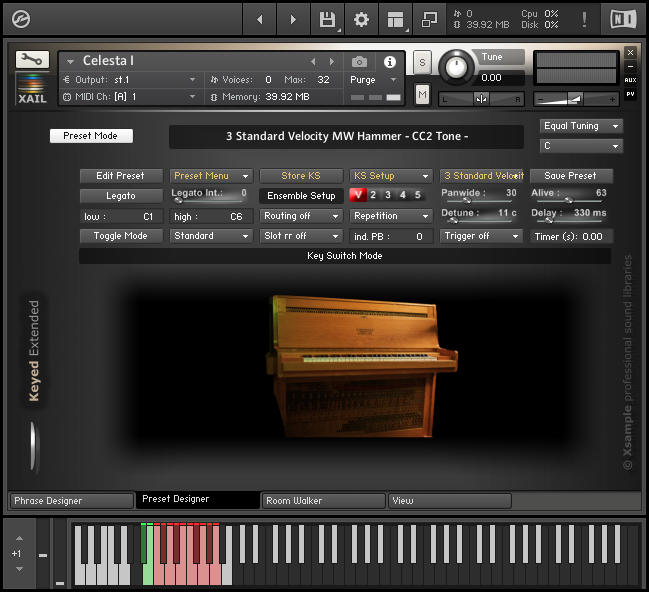The image size is (649, 592).
Task: Click the Tune knob
Action: pos(456,67)
